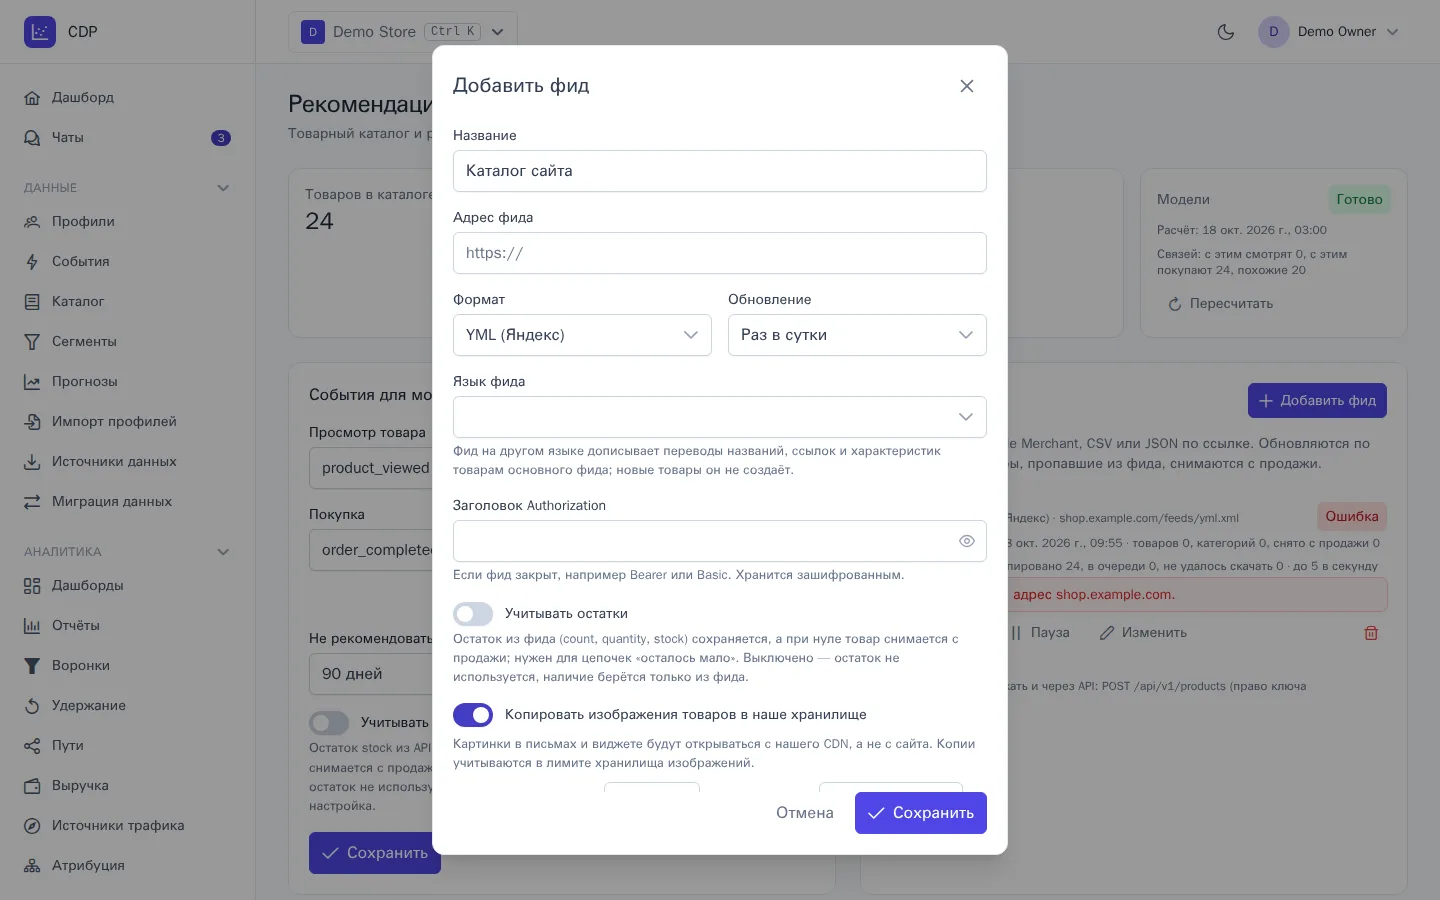Screen dimensions: 1440x900
Task: Click the Адрес фида input field
Action: coord(720,253)
